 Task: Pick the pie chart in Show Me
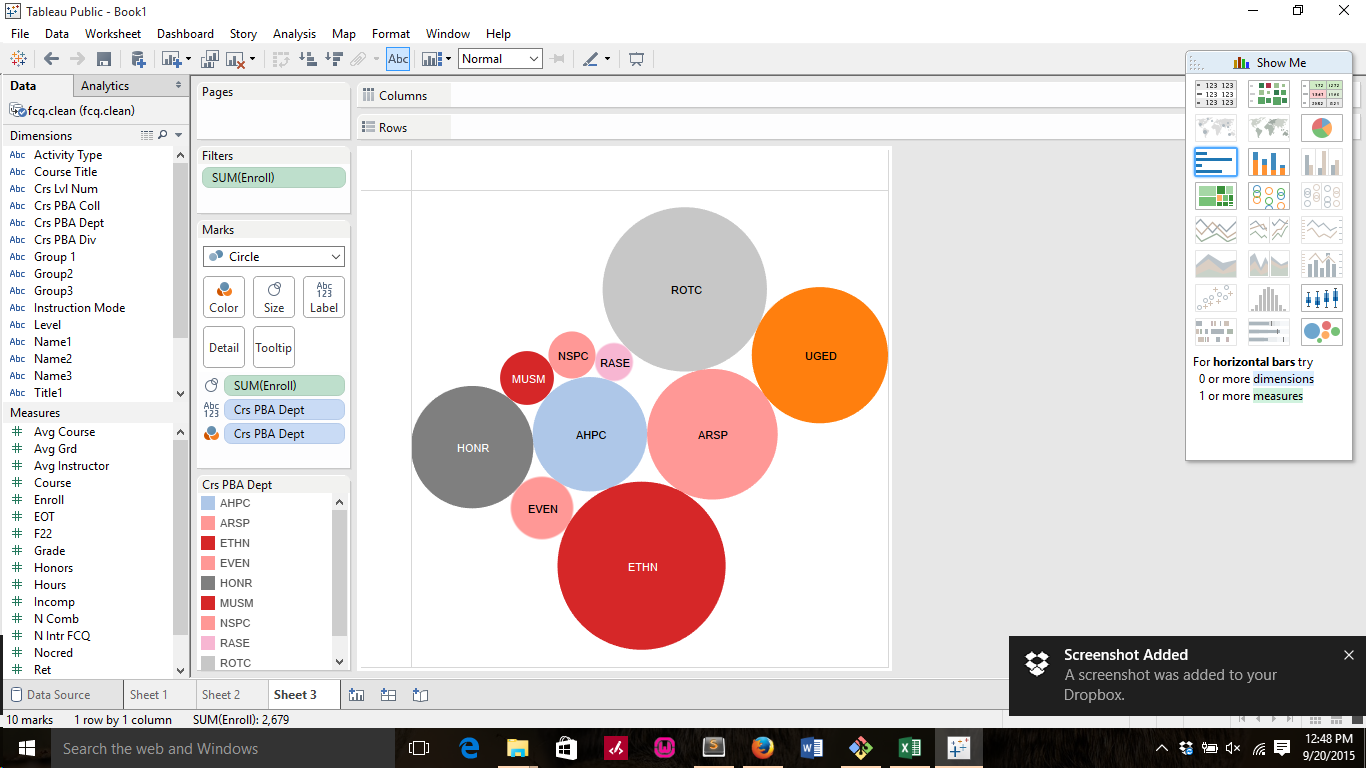[x=1322, y=128]
